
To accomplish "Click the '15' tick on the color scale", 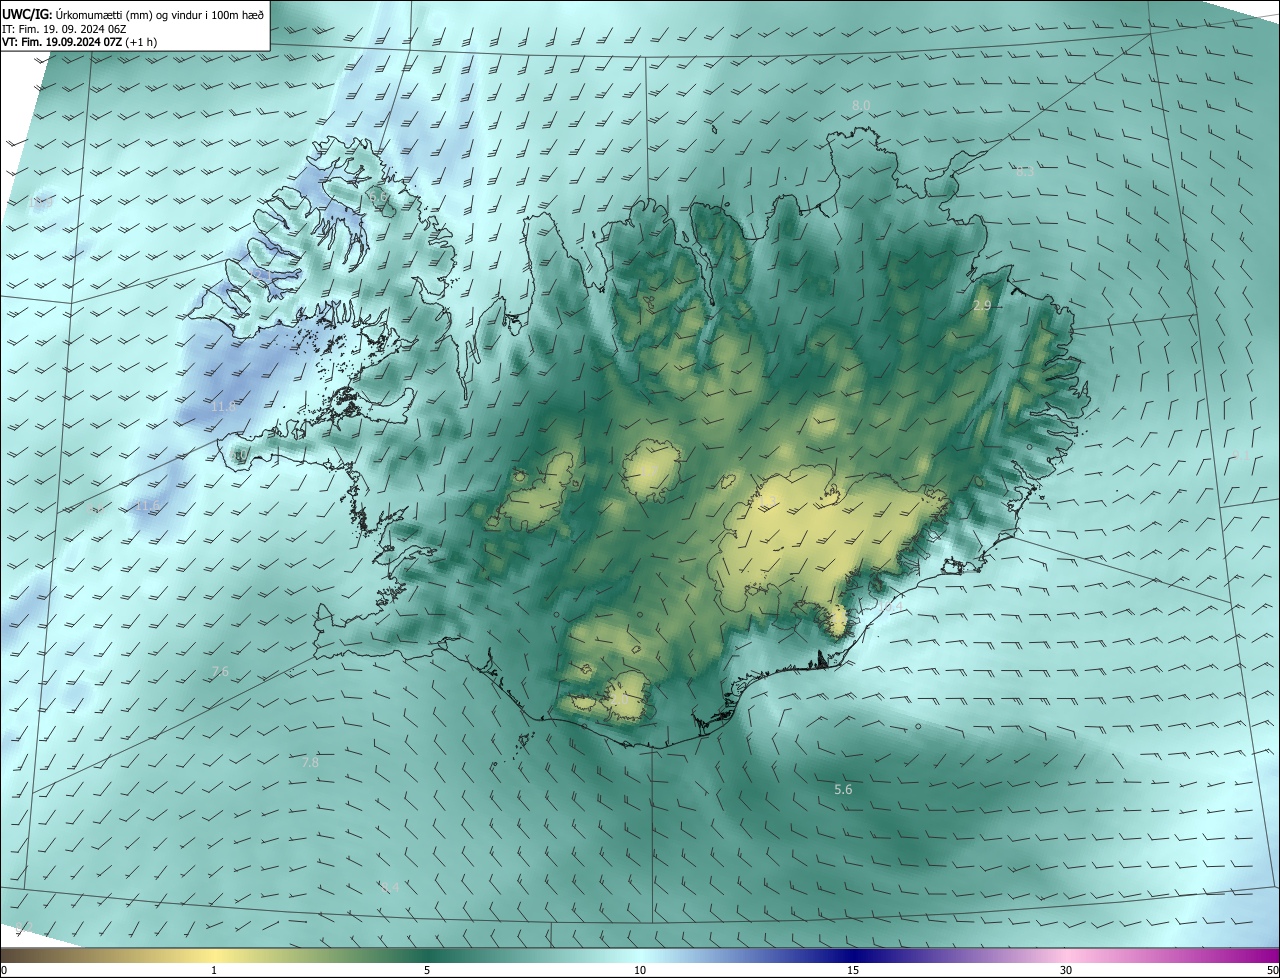I will click(x=853, y=970).
